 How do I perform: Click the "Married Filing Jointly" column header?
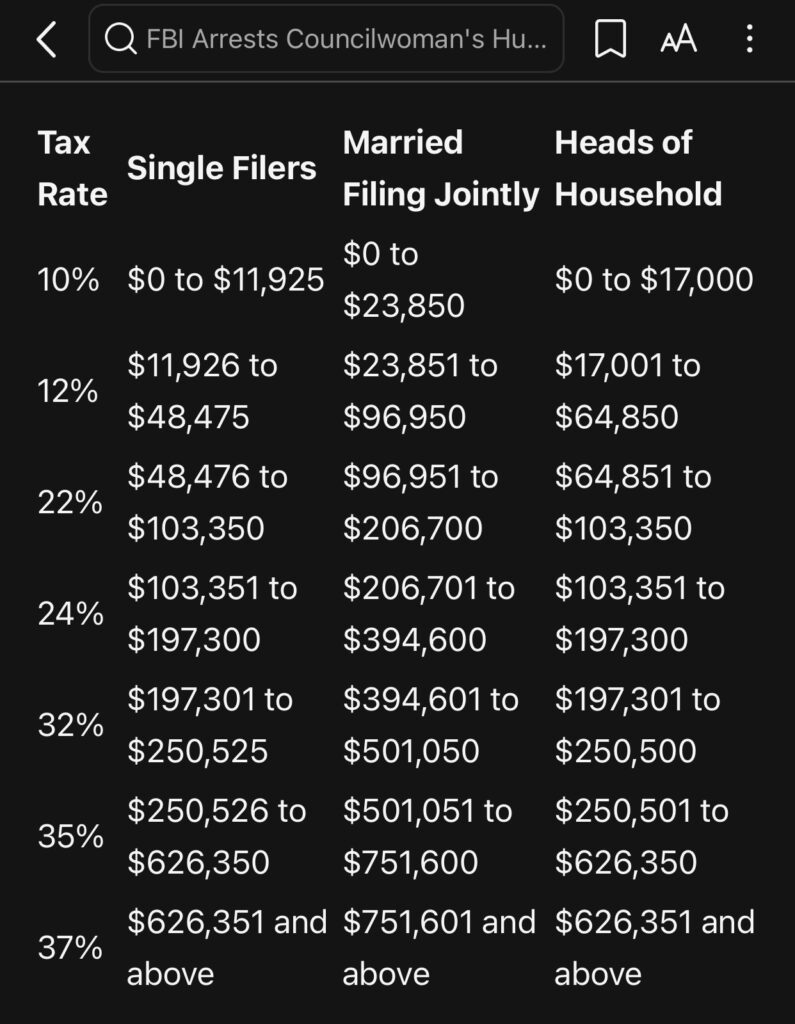[440, 168]
